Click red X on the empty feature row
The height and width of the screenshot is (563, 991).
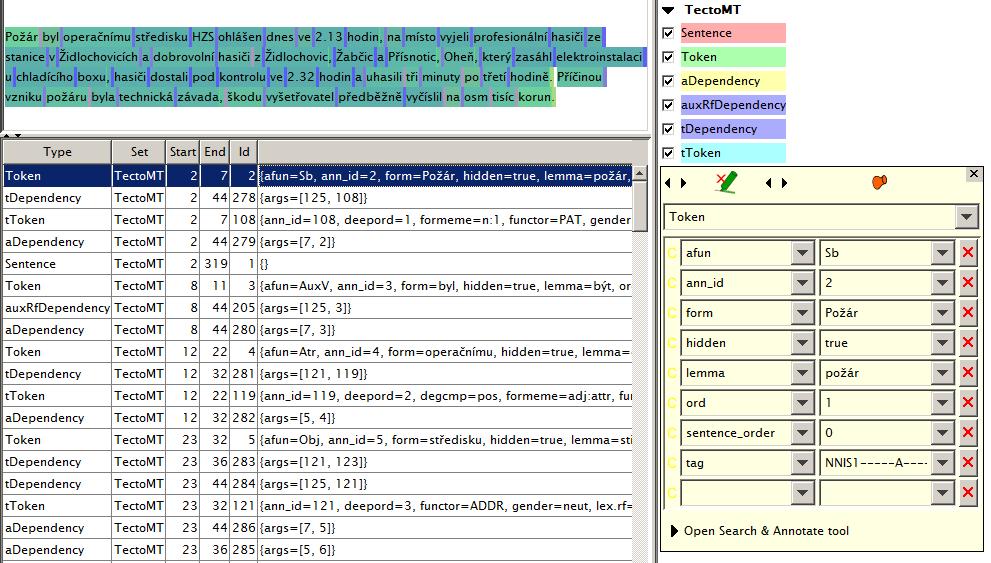[968, 493]
